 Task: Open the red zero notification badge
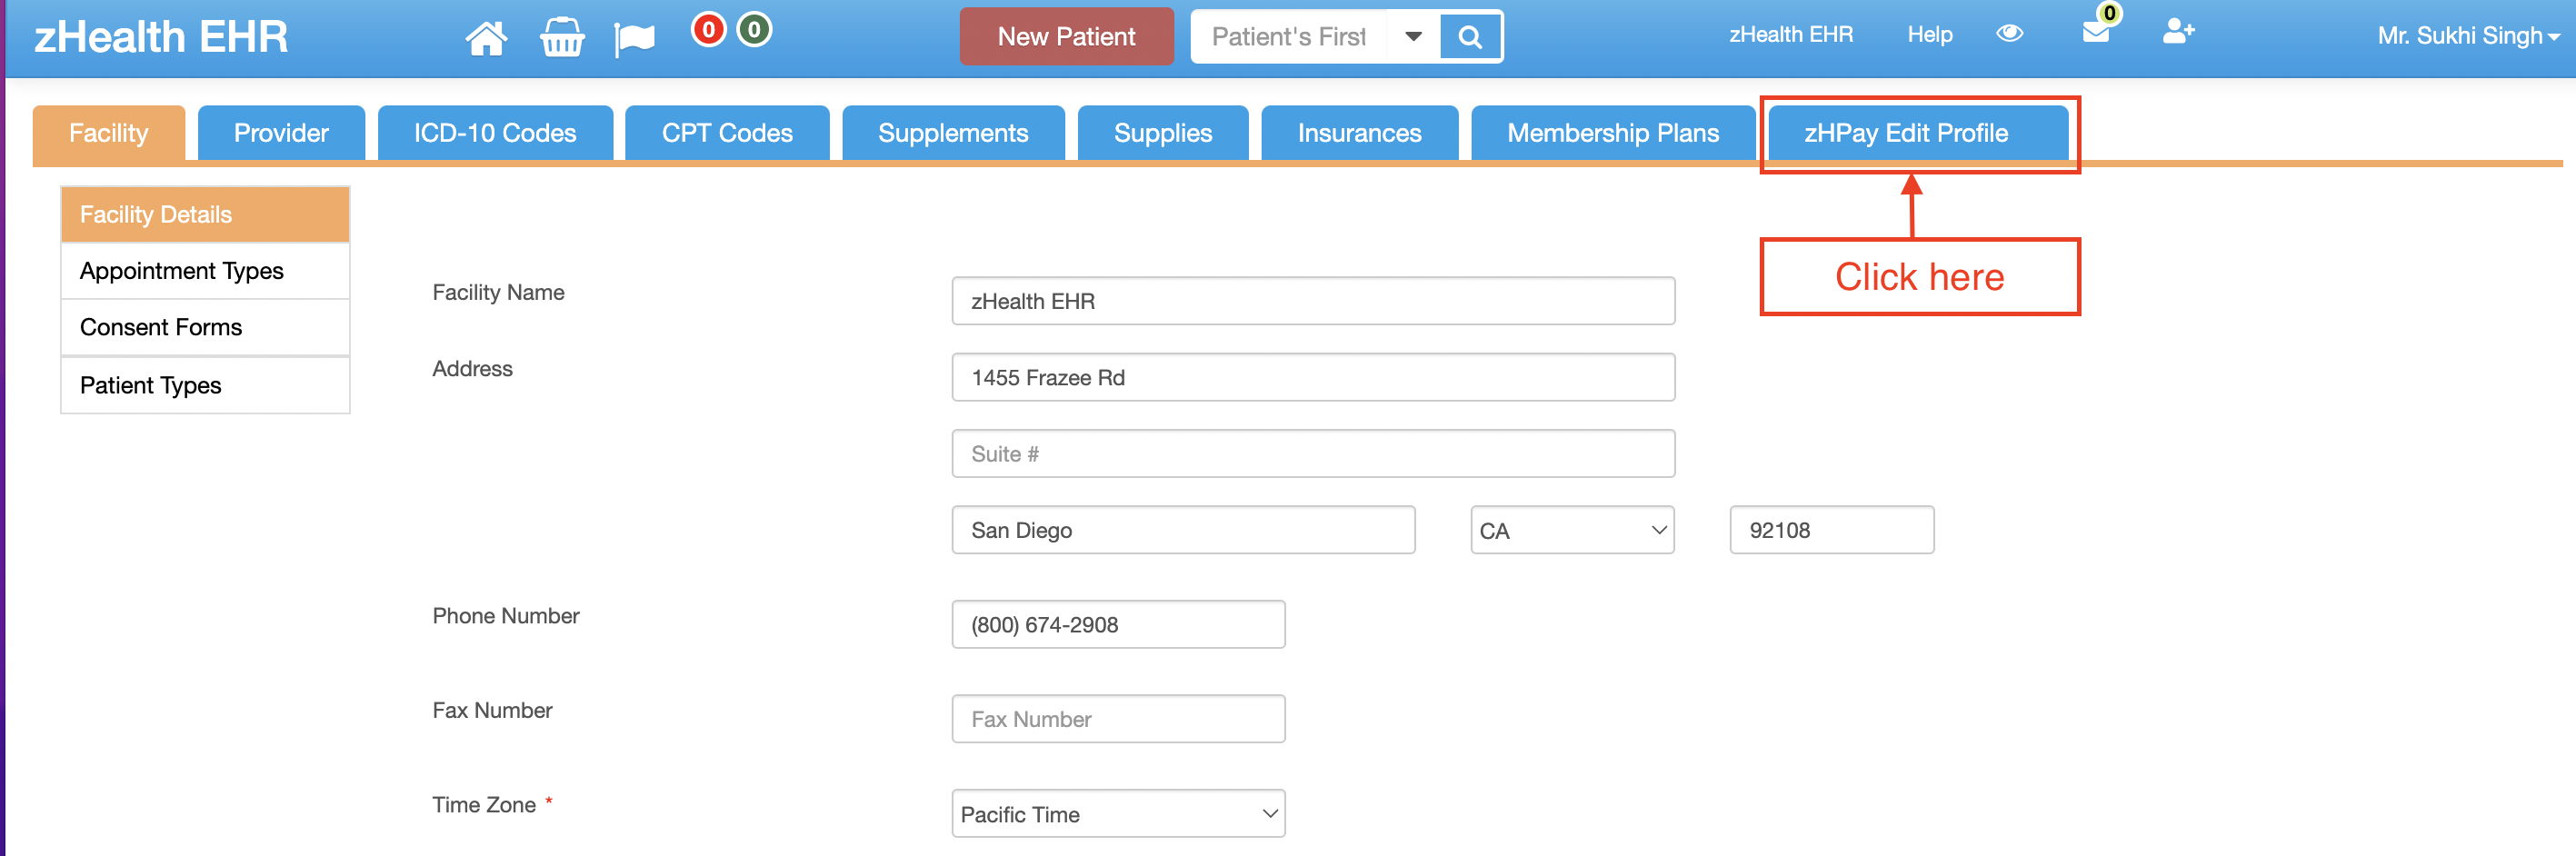click(708, 30)
